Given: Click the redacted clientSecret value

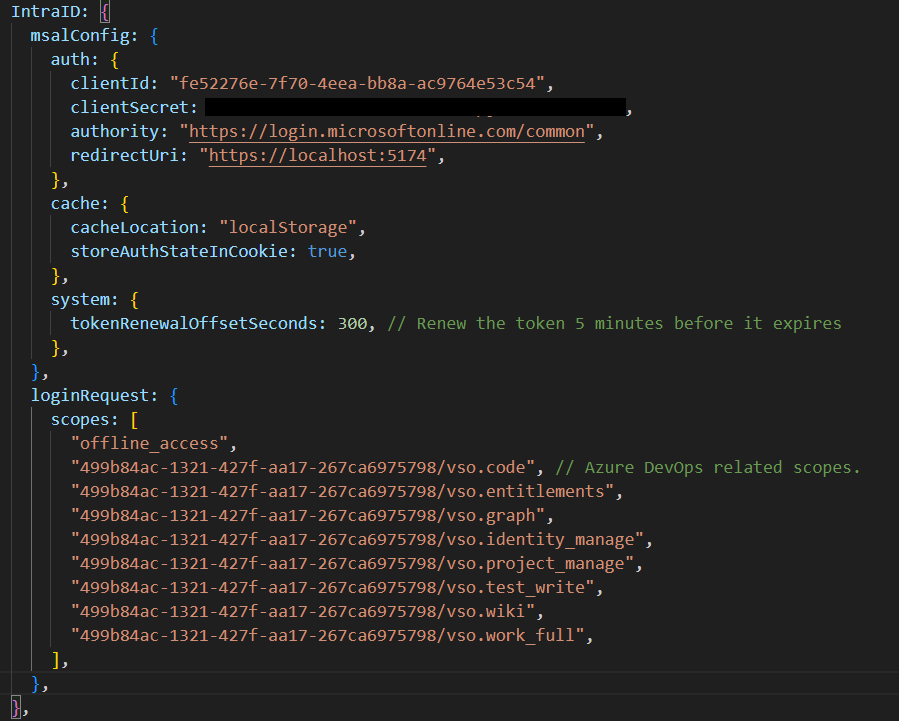Looking at the screenshot, I should [415, 107].
